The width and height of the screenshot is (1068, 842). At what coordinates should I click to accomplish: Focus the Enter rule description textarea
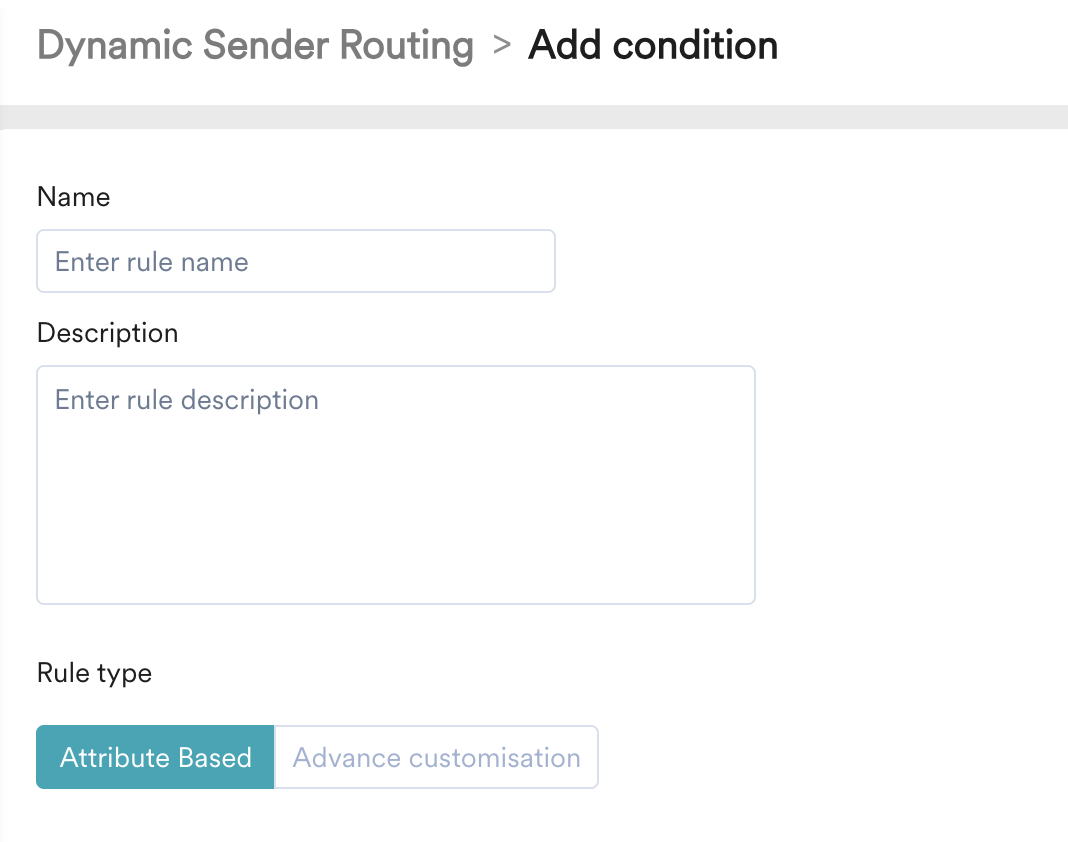click(x=396, y=485)
